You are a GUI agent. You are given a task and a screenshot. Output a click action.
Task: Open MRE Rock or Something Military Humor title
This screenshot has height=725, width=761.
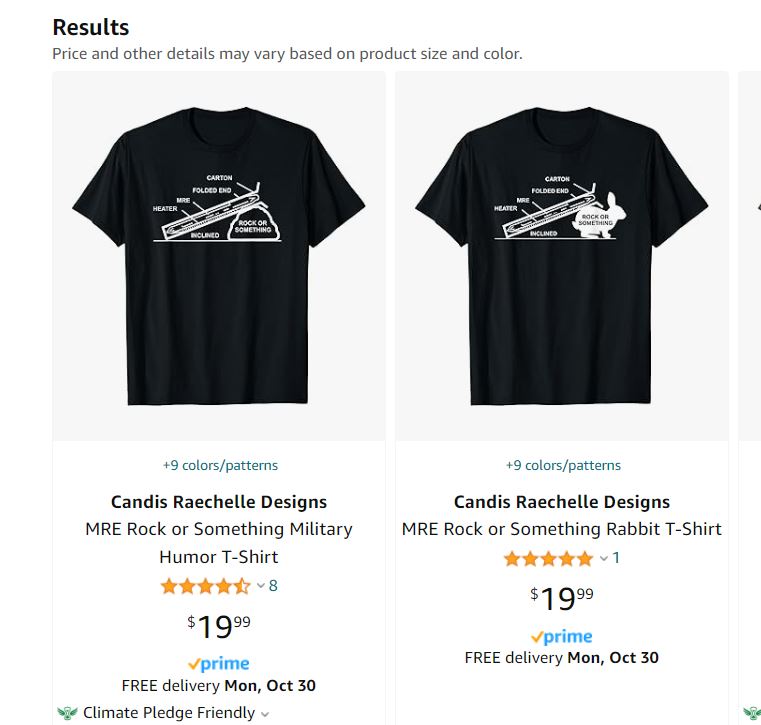218,542
